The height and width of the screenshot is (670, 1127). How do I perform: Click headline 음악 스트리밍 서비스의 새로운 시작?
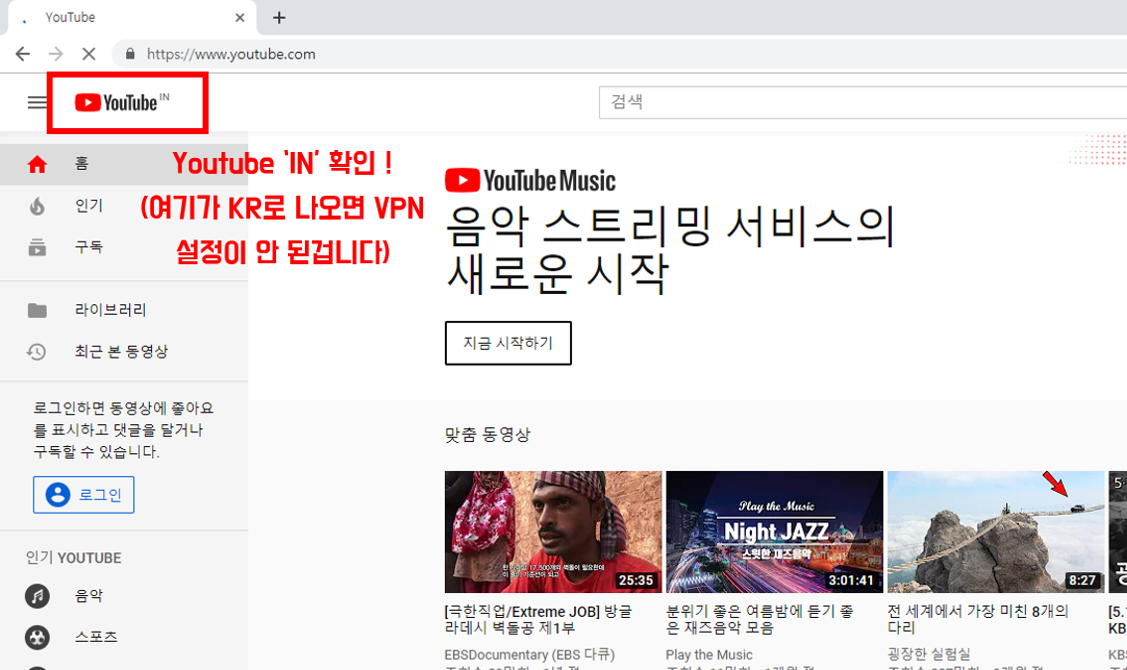pos(670,249)
